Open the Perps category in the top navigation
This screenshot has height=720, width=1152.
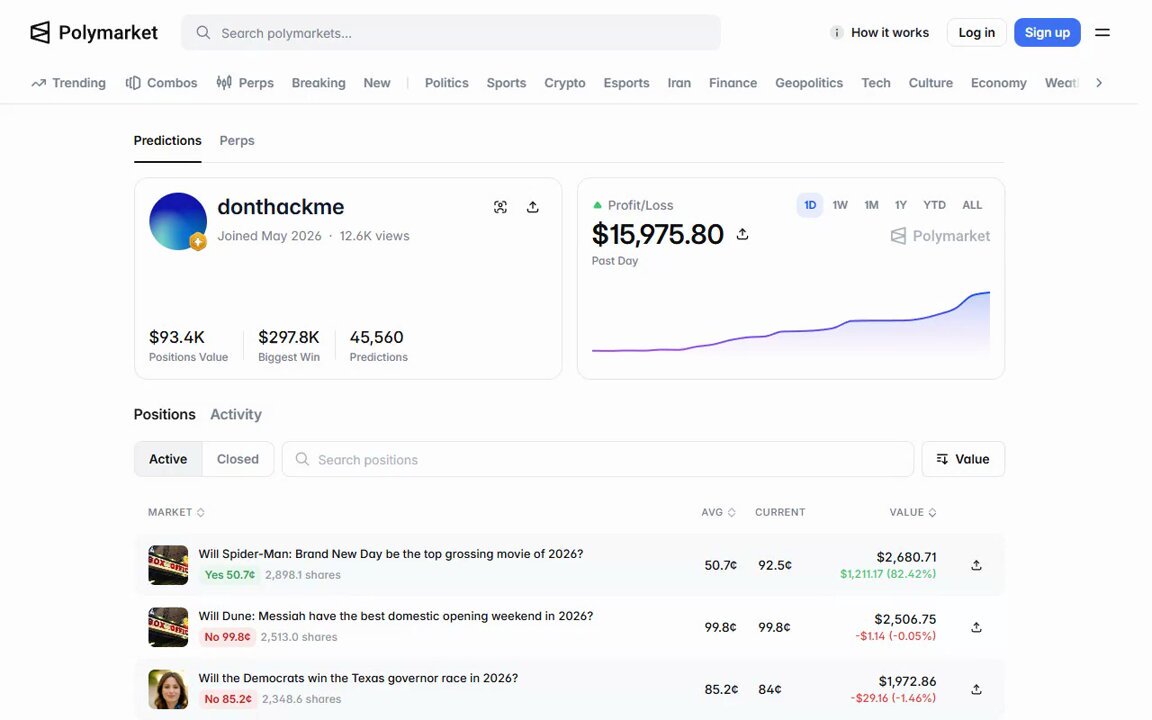[x=245, y=83]
